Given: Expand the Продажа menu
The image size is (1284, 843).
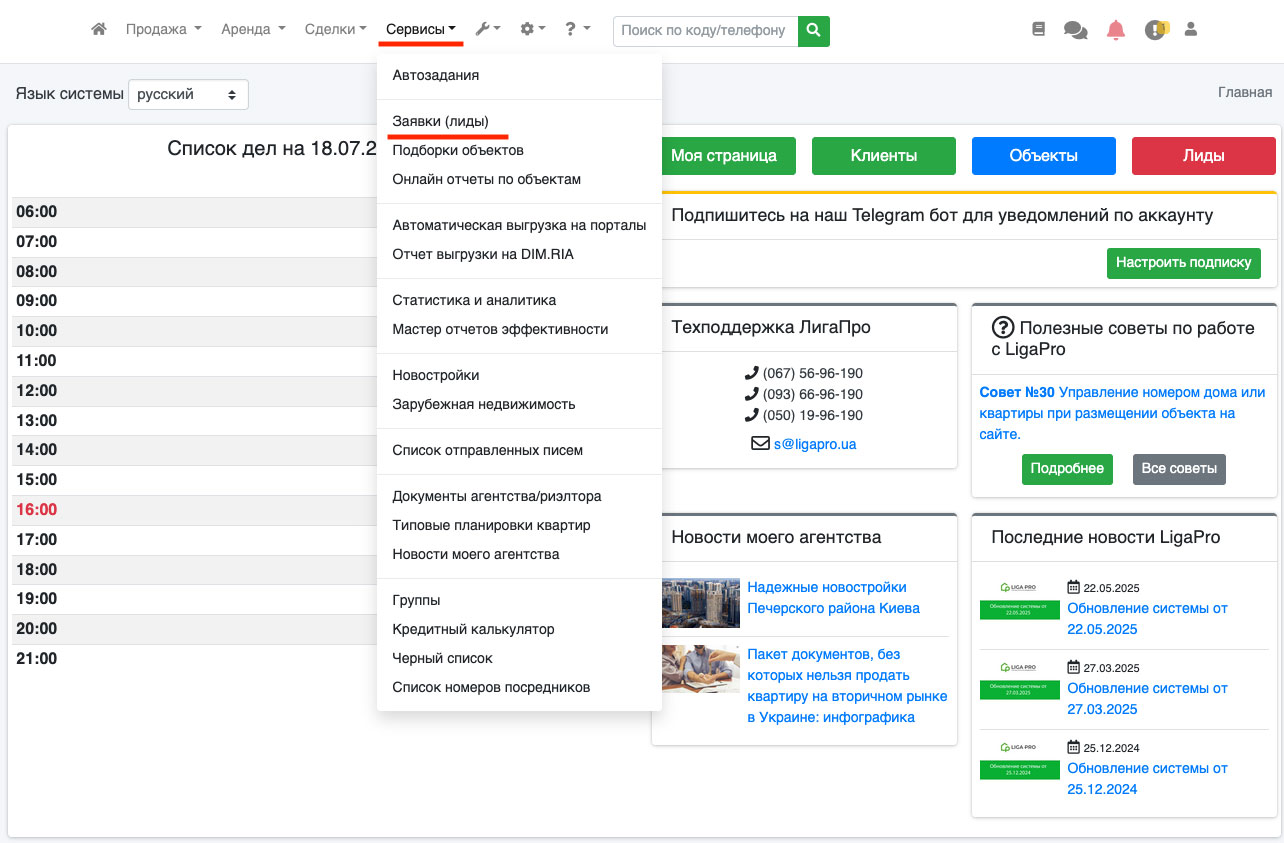Looking at the screenshot, I should (163, 30).
